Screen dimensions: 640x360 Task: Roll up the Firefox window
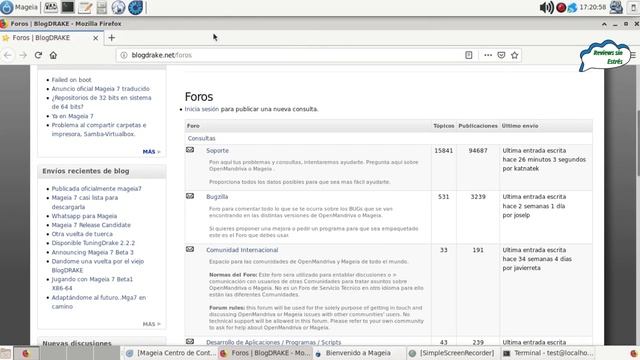click(x=604, y=24)
